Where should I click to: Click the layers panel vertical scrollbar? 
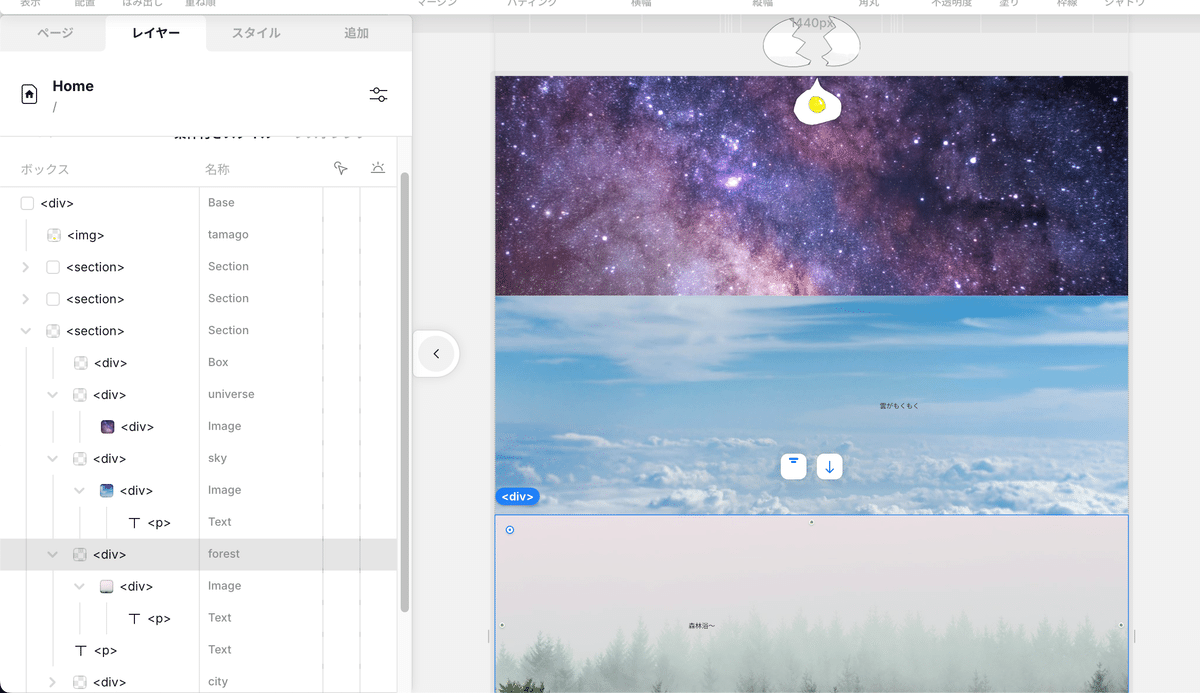[x=404, y=391]
